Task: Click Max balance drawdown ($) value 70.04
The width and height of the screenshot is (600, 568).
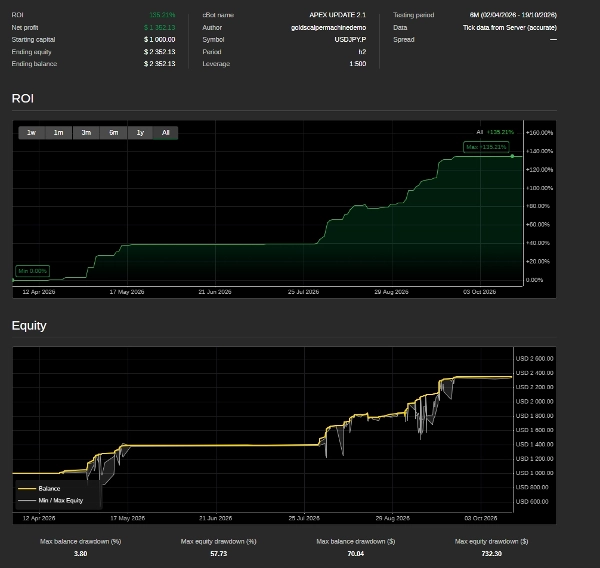Action: pos(355,553)
